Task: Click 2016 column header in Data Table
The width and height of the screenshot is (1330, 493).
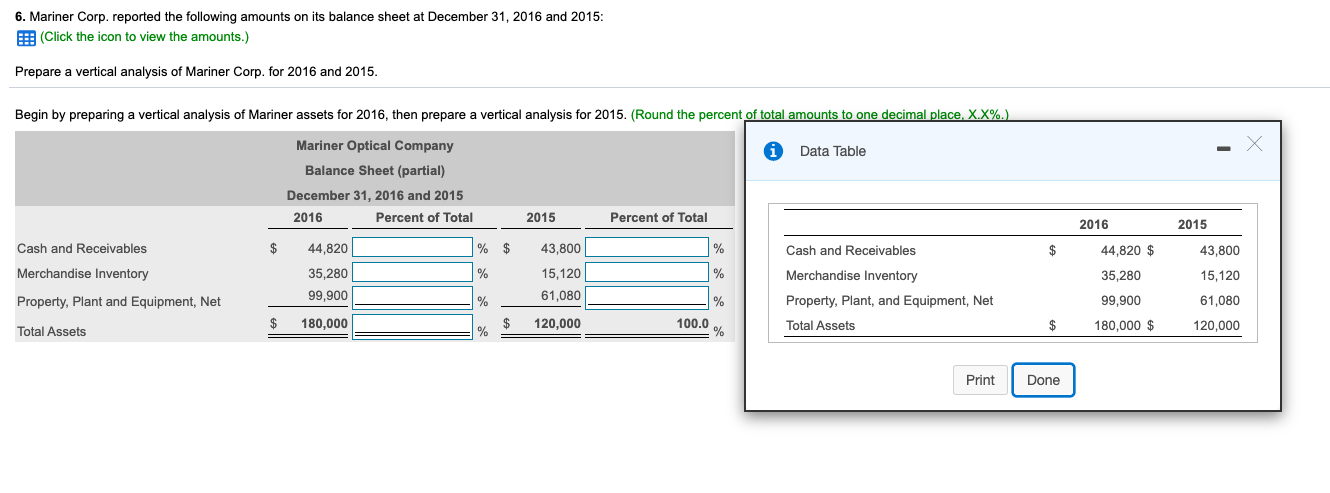Action: point(1094,224)
